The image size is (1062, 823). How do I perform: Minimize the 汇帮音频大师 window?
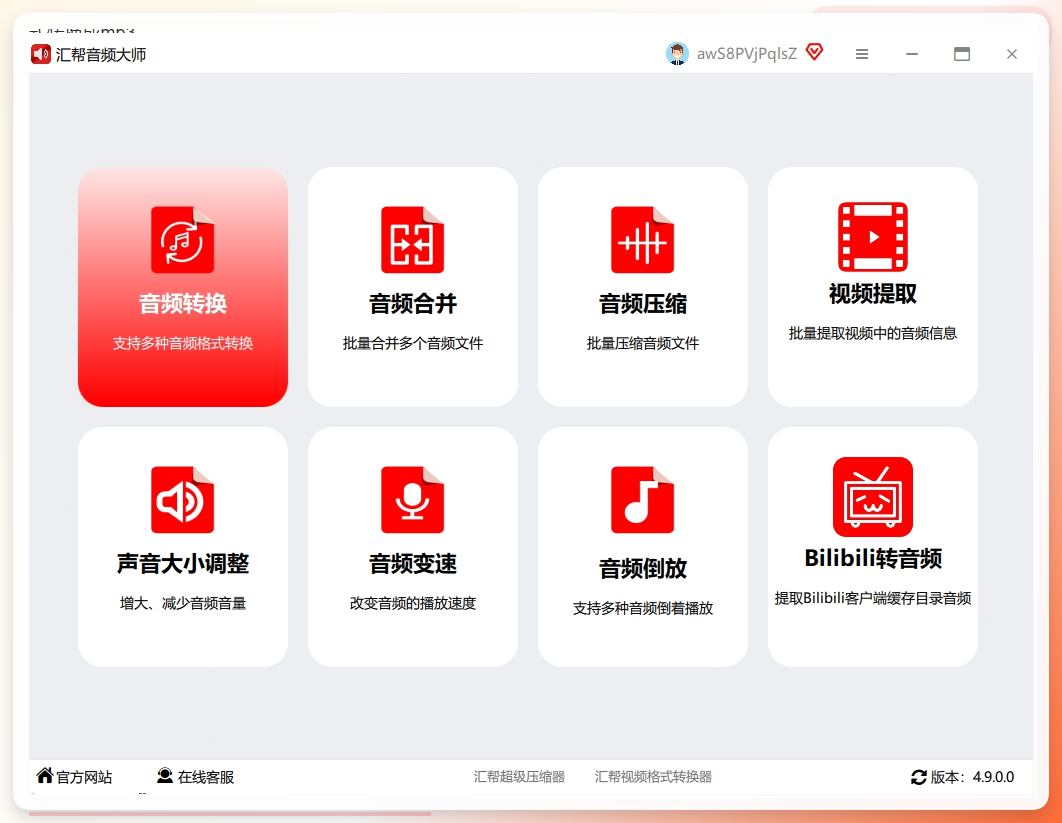912,54
